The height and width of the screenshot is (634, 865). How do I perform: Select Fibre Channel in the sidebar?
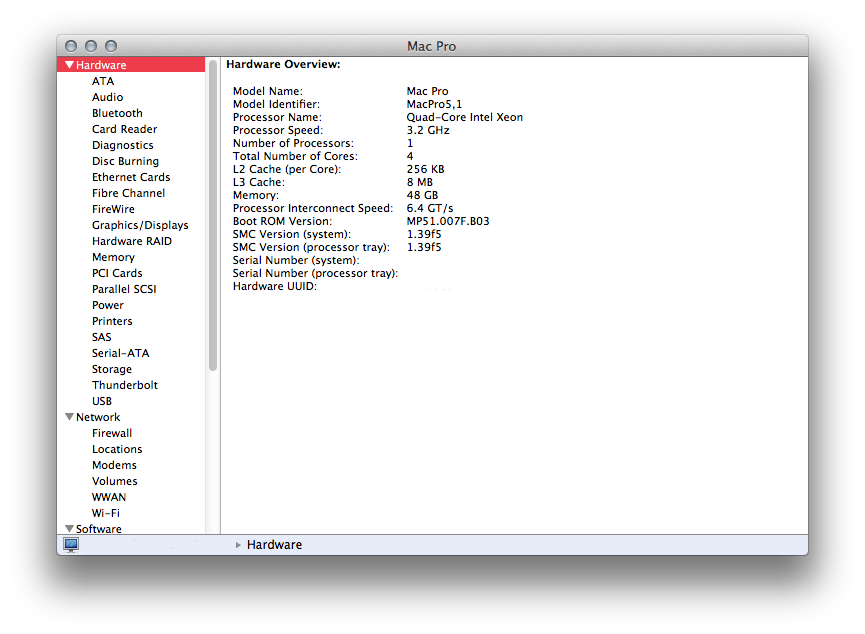click(x=129, y=193)
